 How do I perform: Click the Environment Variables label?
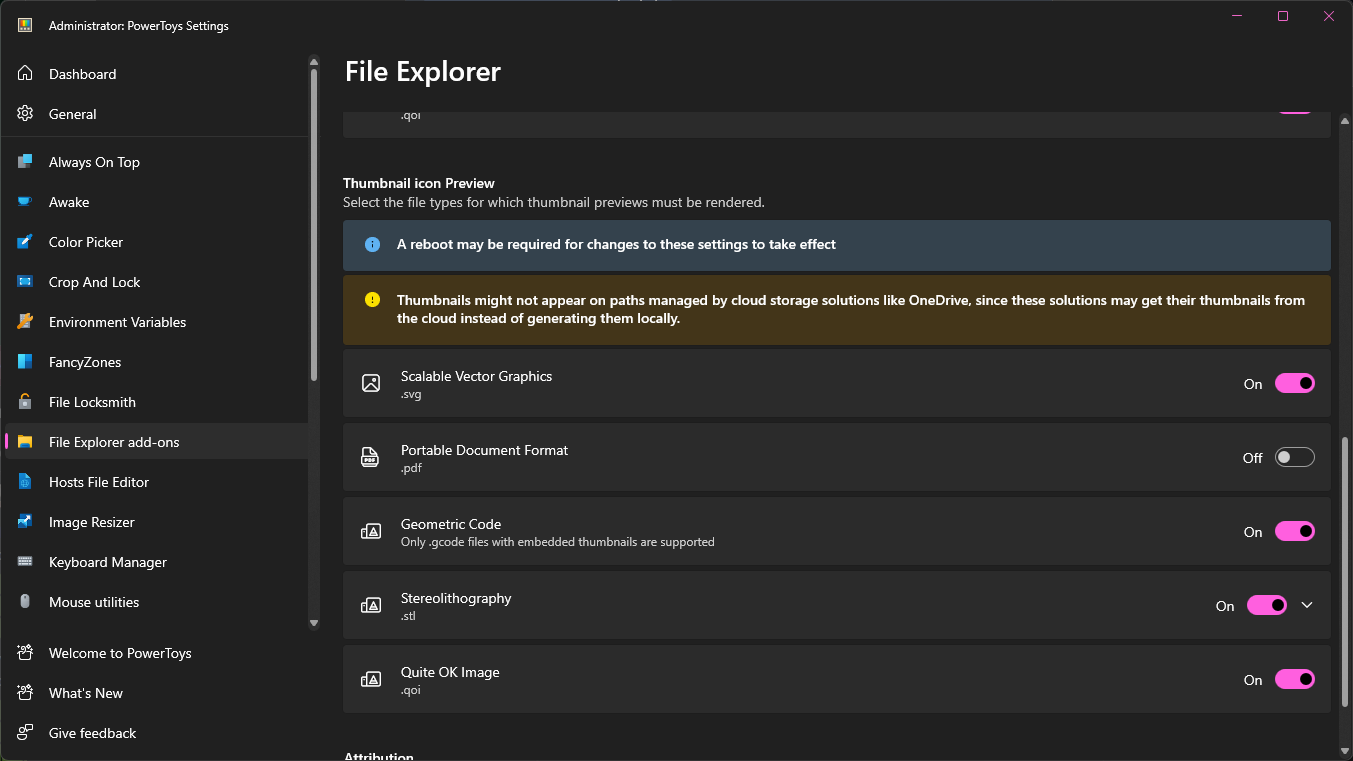pos(118,322)
